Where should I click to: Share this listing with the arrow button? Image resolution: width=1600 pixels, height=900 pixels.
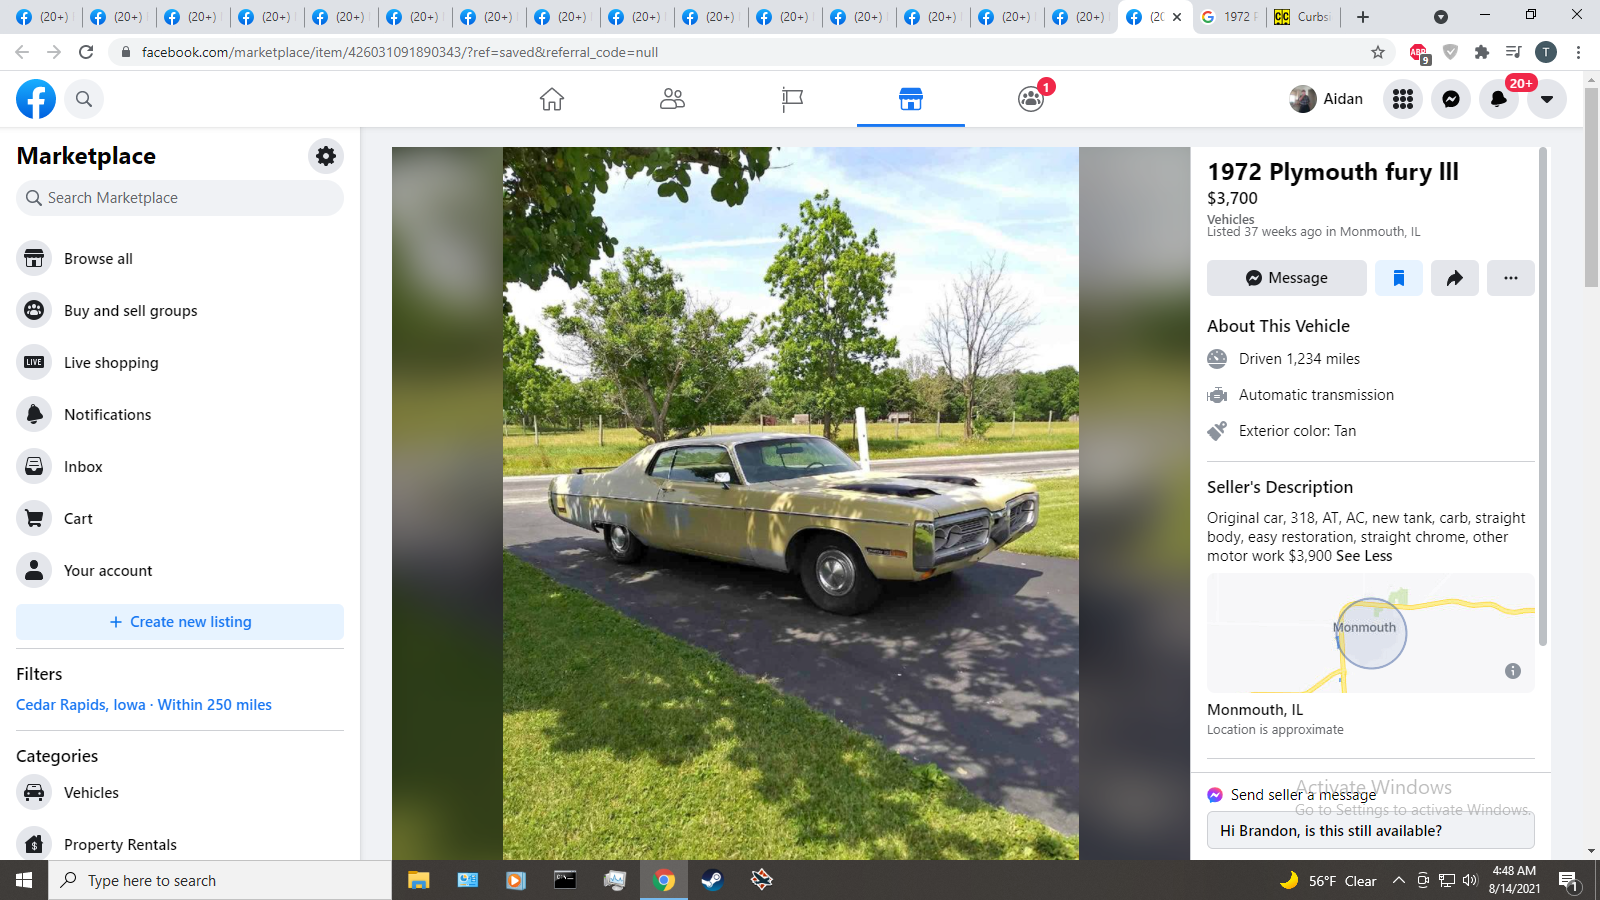(1455, 278)
